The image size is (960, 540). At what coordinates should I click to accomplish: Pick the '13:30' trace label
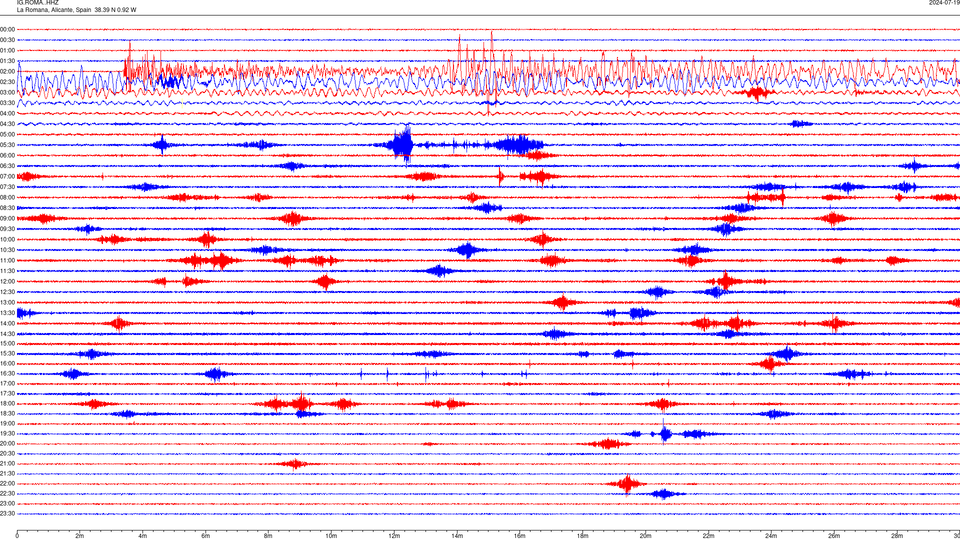tap(7, 313)
